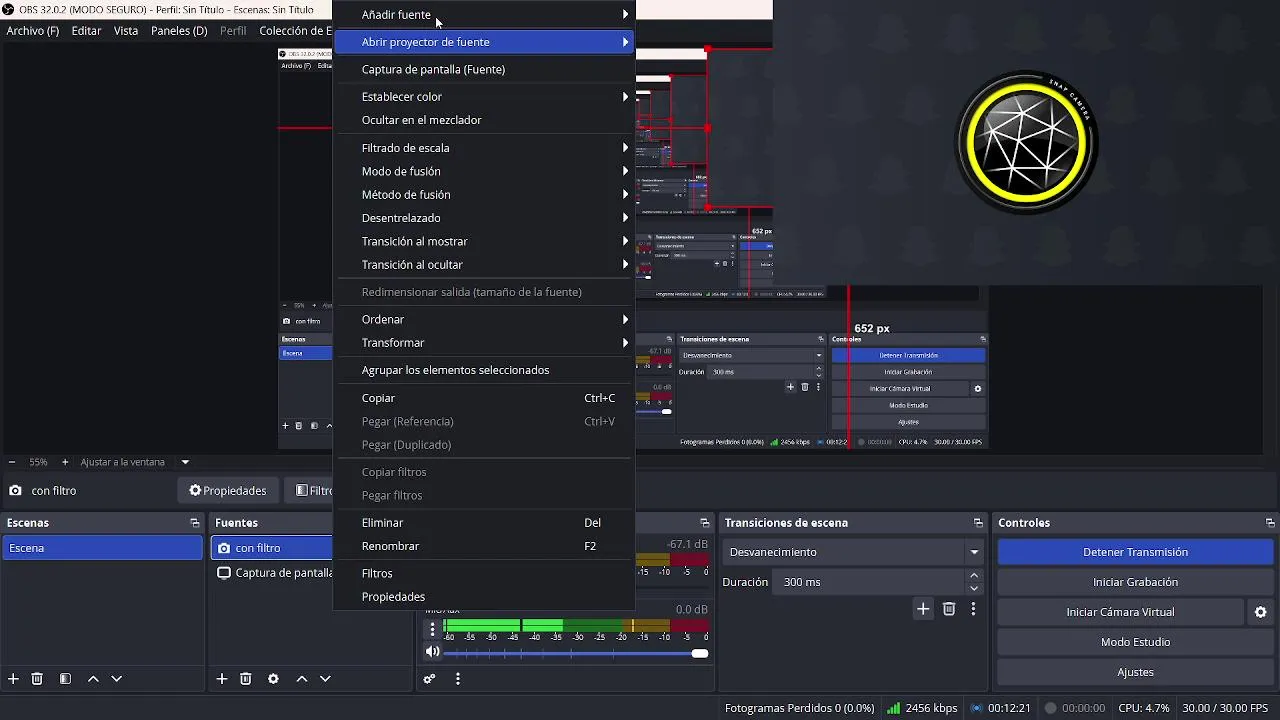1280x720 pixels.
Task: Zoom out preview with minus icon
Action: coord(11,462)
